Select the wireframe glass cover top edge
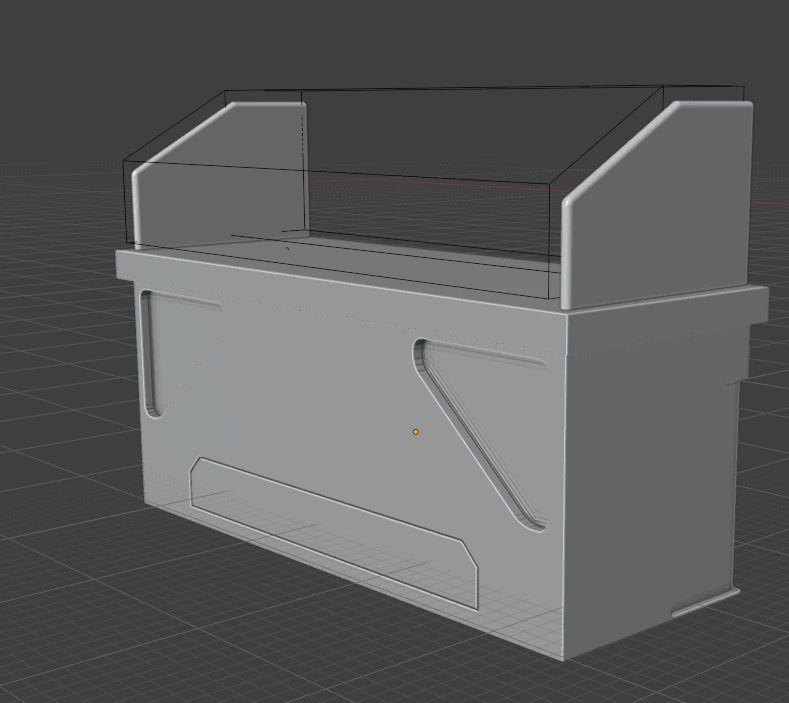This screenshot has height=703, width=789. 483,89
